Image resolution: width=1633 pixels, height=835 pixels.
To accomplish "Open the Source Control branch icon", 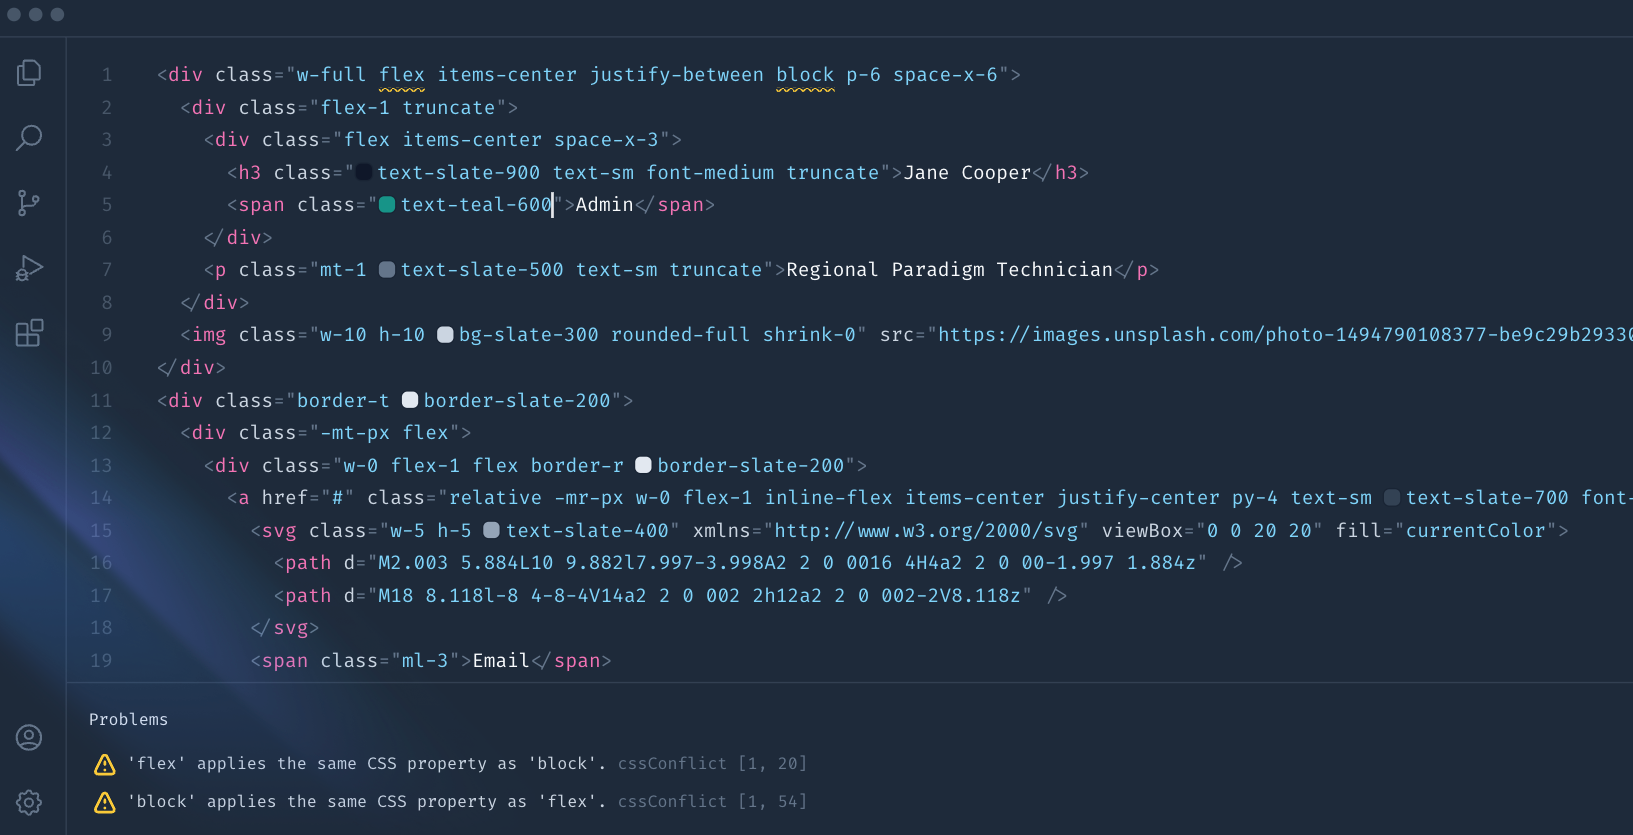I will (29, 203).
